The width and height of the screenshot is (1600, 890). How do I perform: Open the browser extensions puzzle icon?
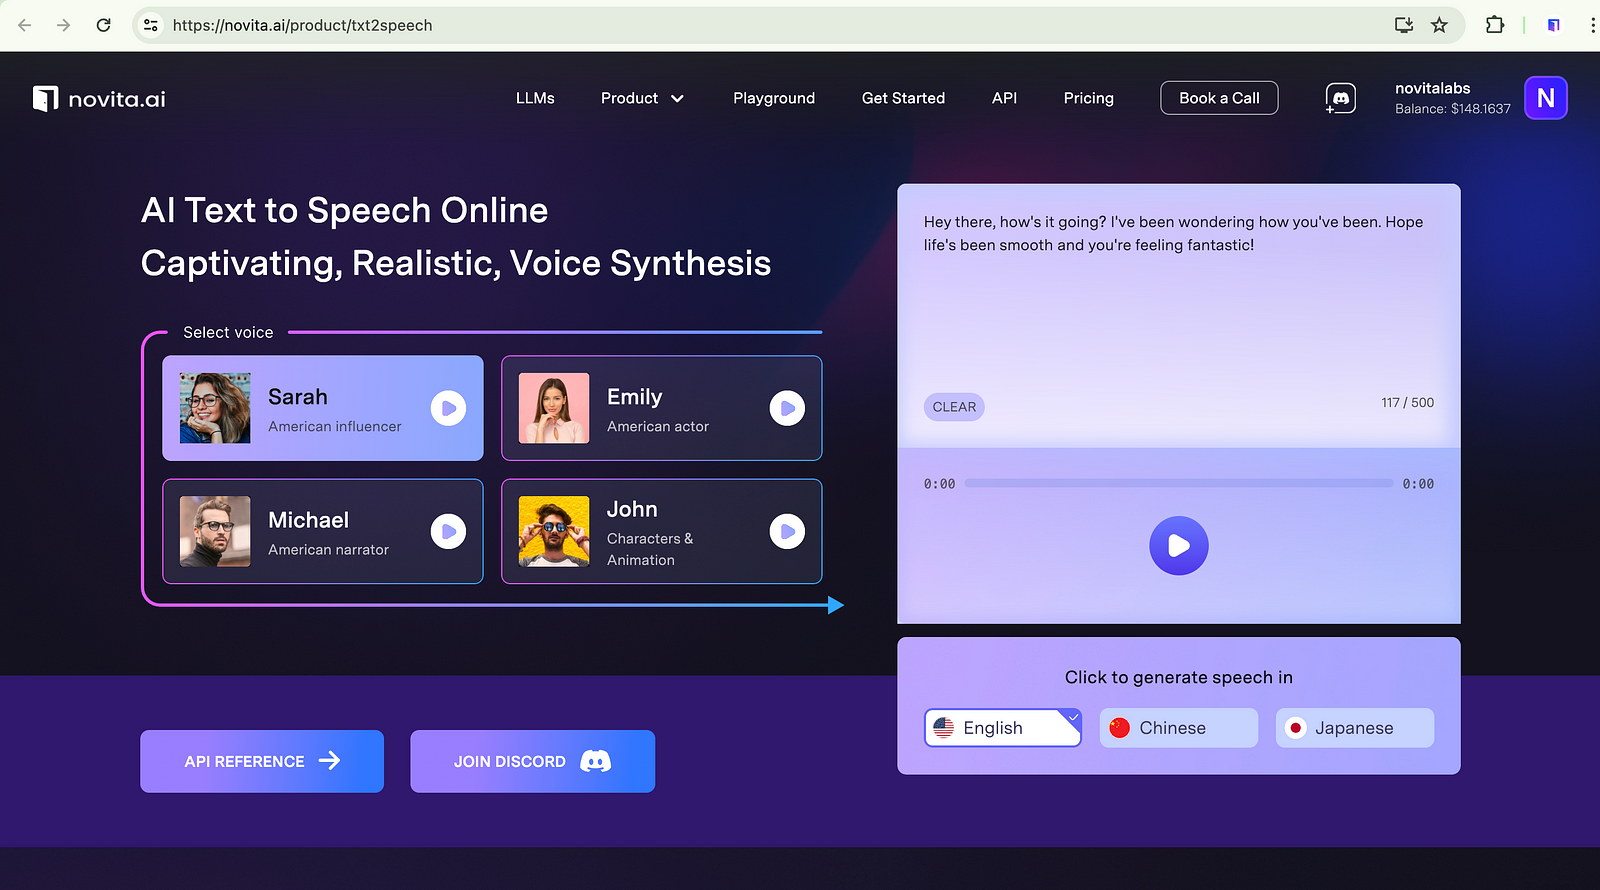(1495, 25)
